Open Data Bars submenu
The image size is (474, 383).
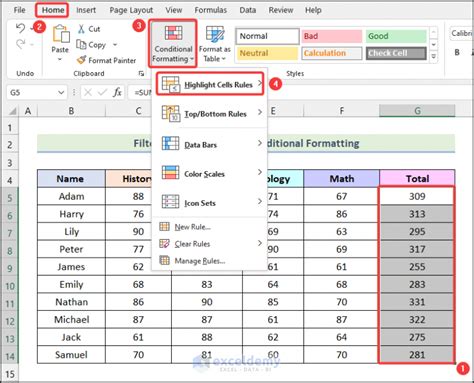pyautogui.click(x=210, y=144)
